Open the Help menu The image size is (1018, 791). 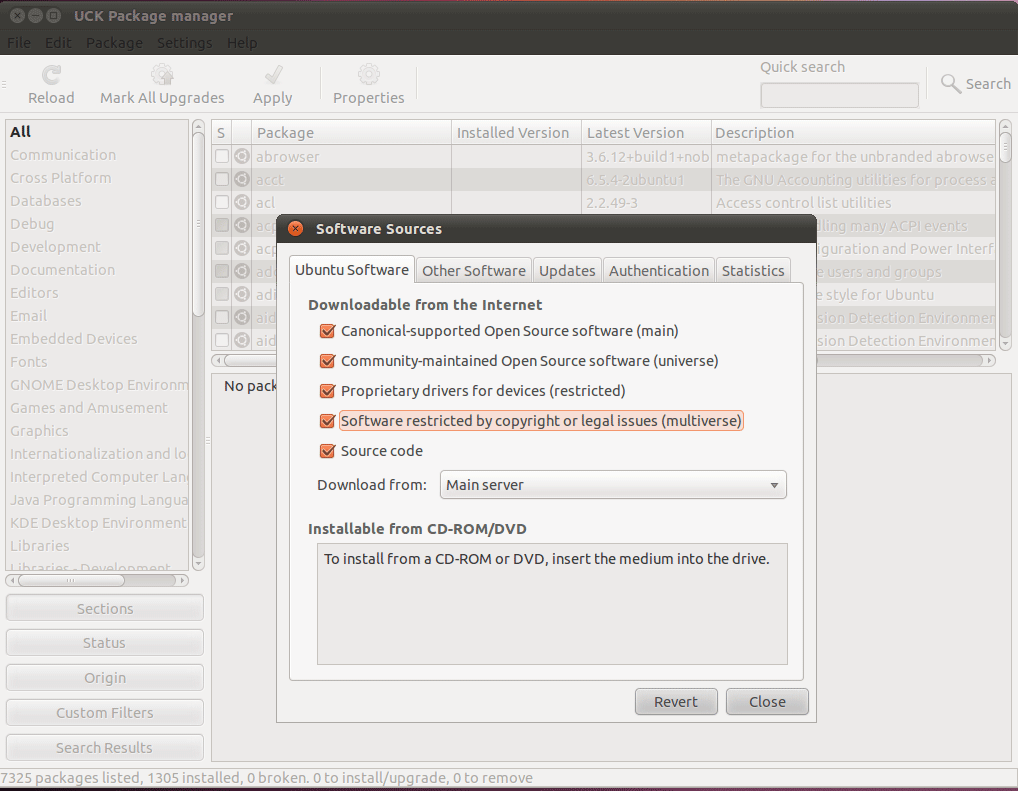(242, 43)
